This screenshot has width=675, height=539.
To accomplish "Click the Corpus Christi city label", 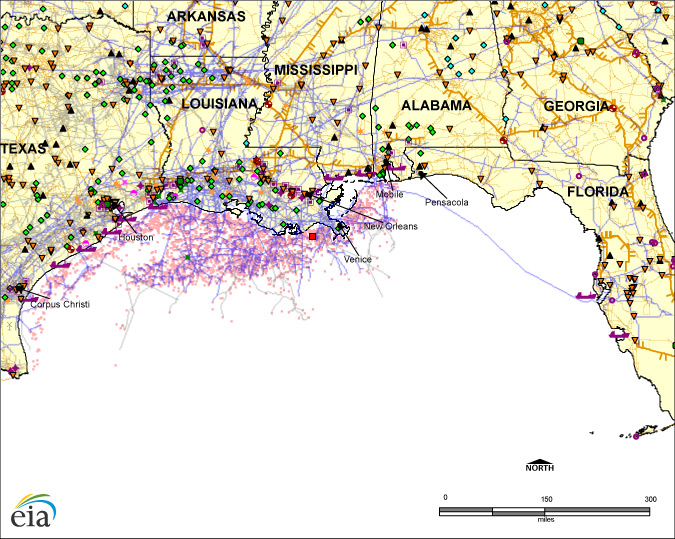I will pyautogui.click(x=60, y=304).
